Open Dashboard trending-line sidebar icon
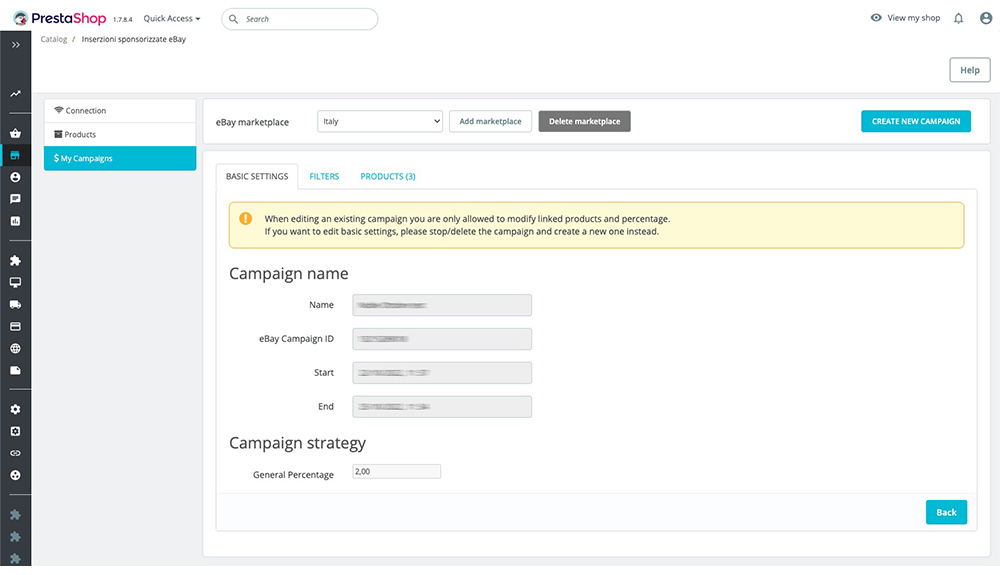This screenshot has width=1000, height=575. click(15, 94)
